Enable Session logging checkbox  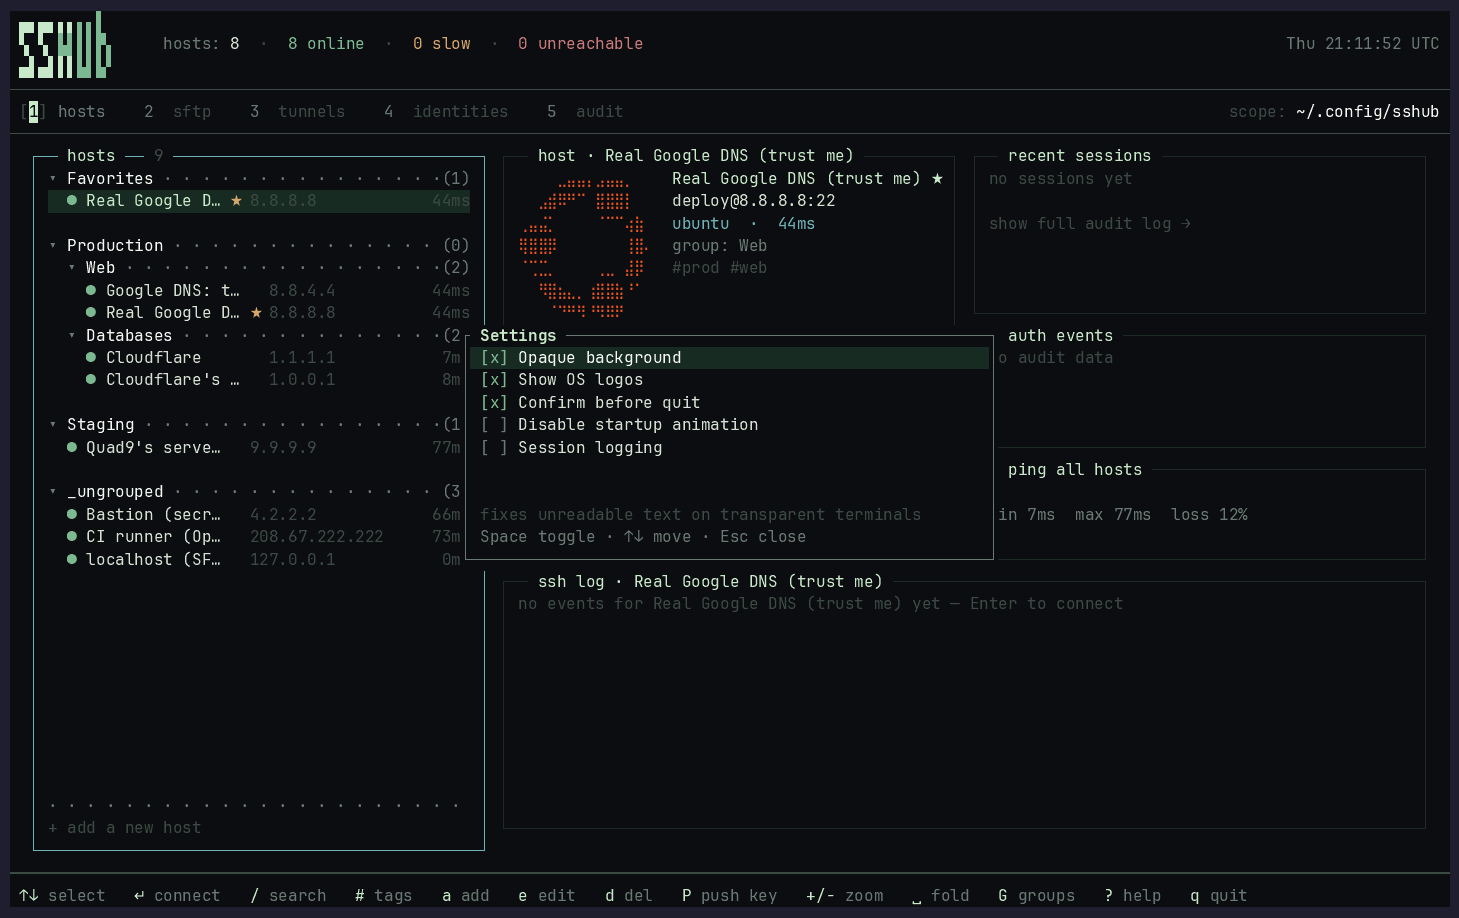tap(494, 447)
